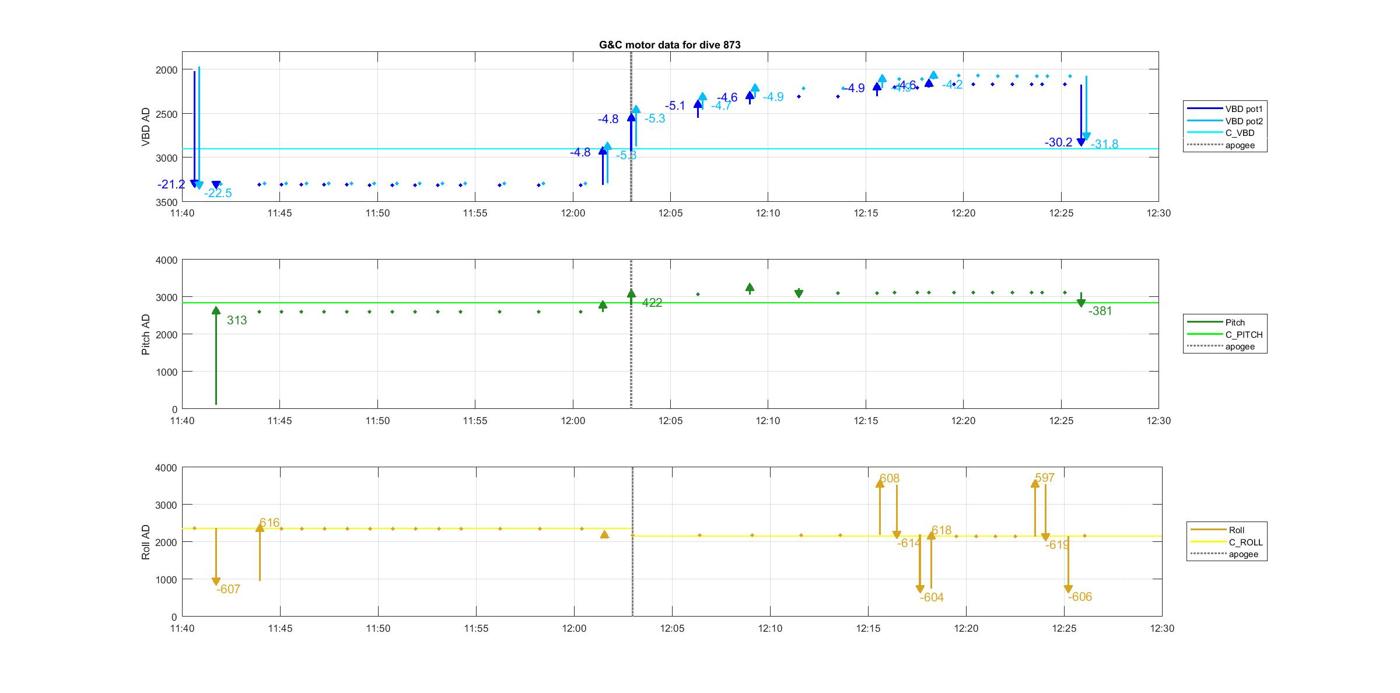
Task: Select the title 'G&C motor data for dive 873'
Action: (670, 45)
